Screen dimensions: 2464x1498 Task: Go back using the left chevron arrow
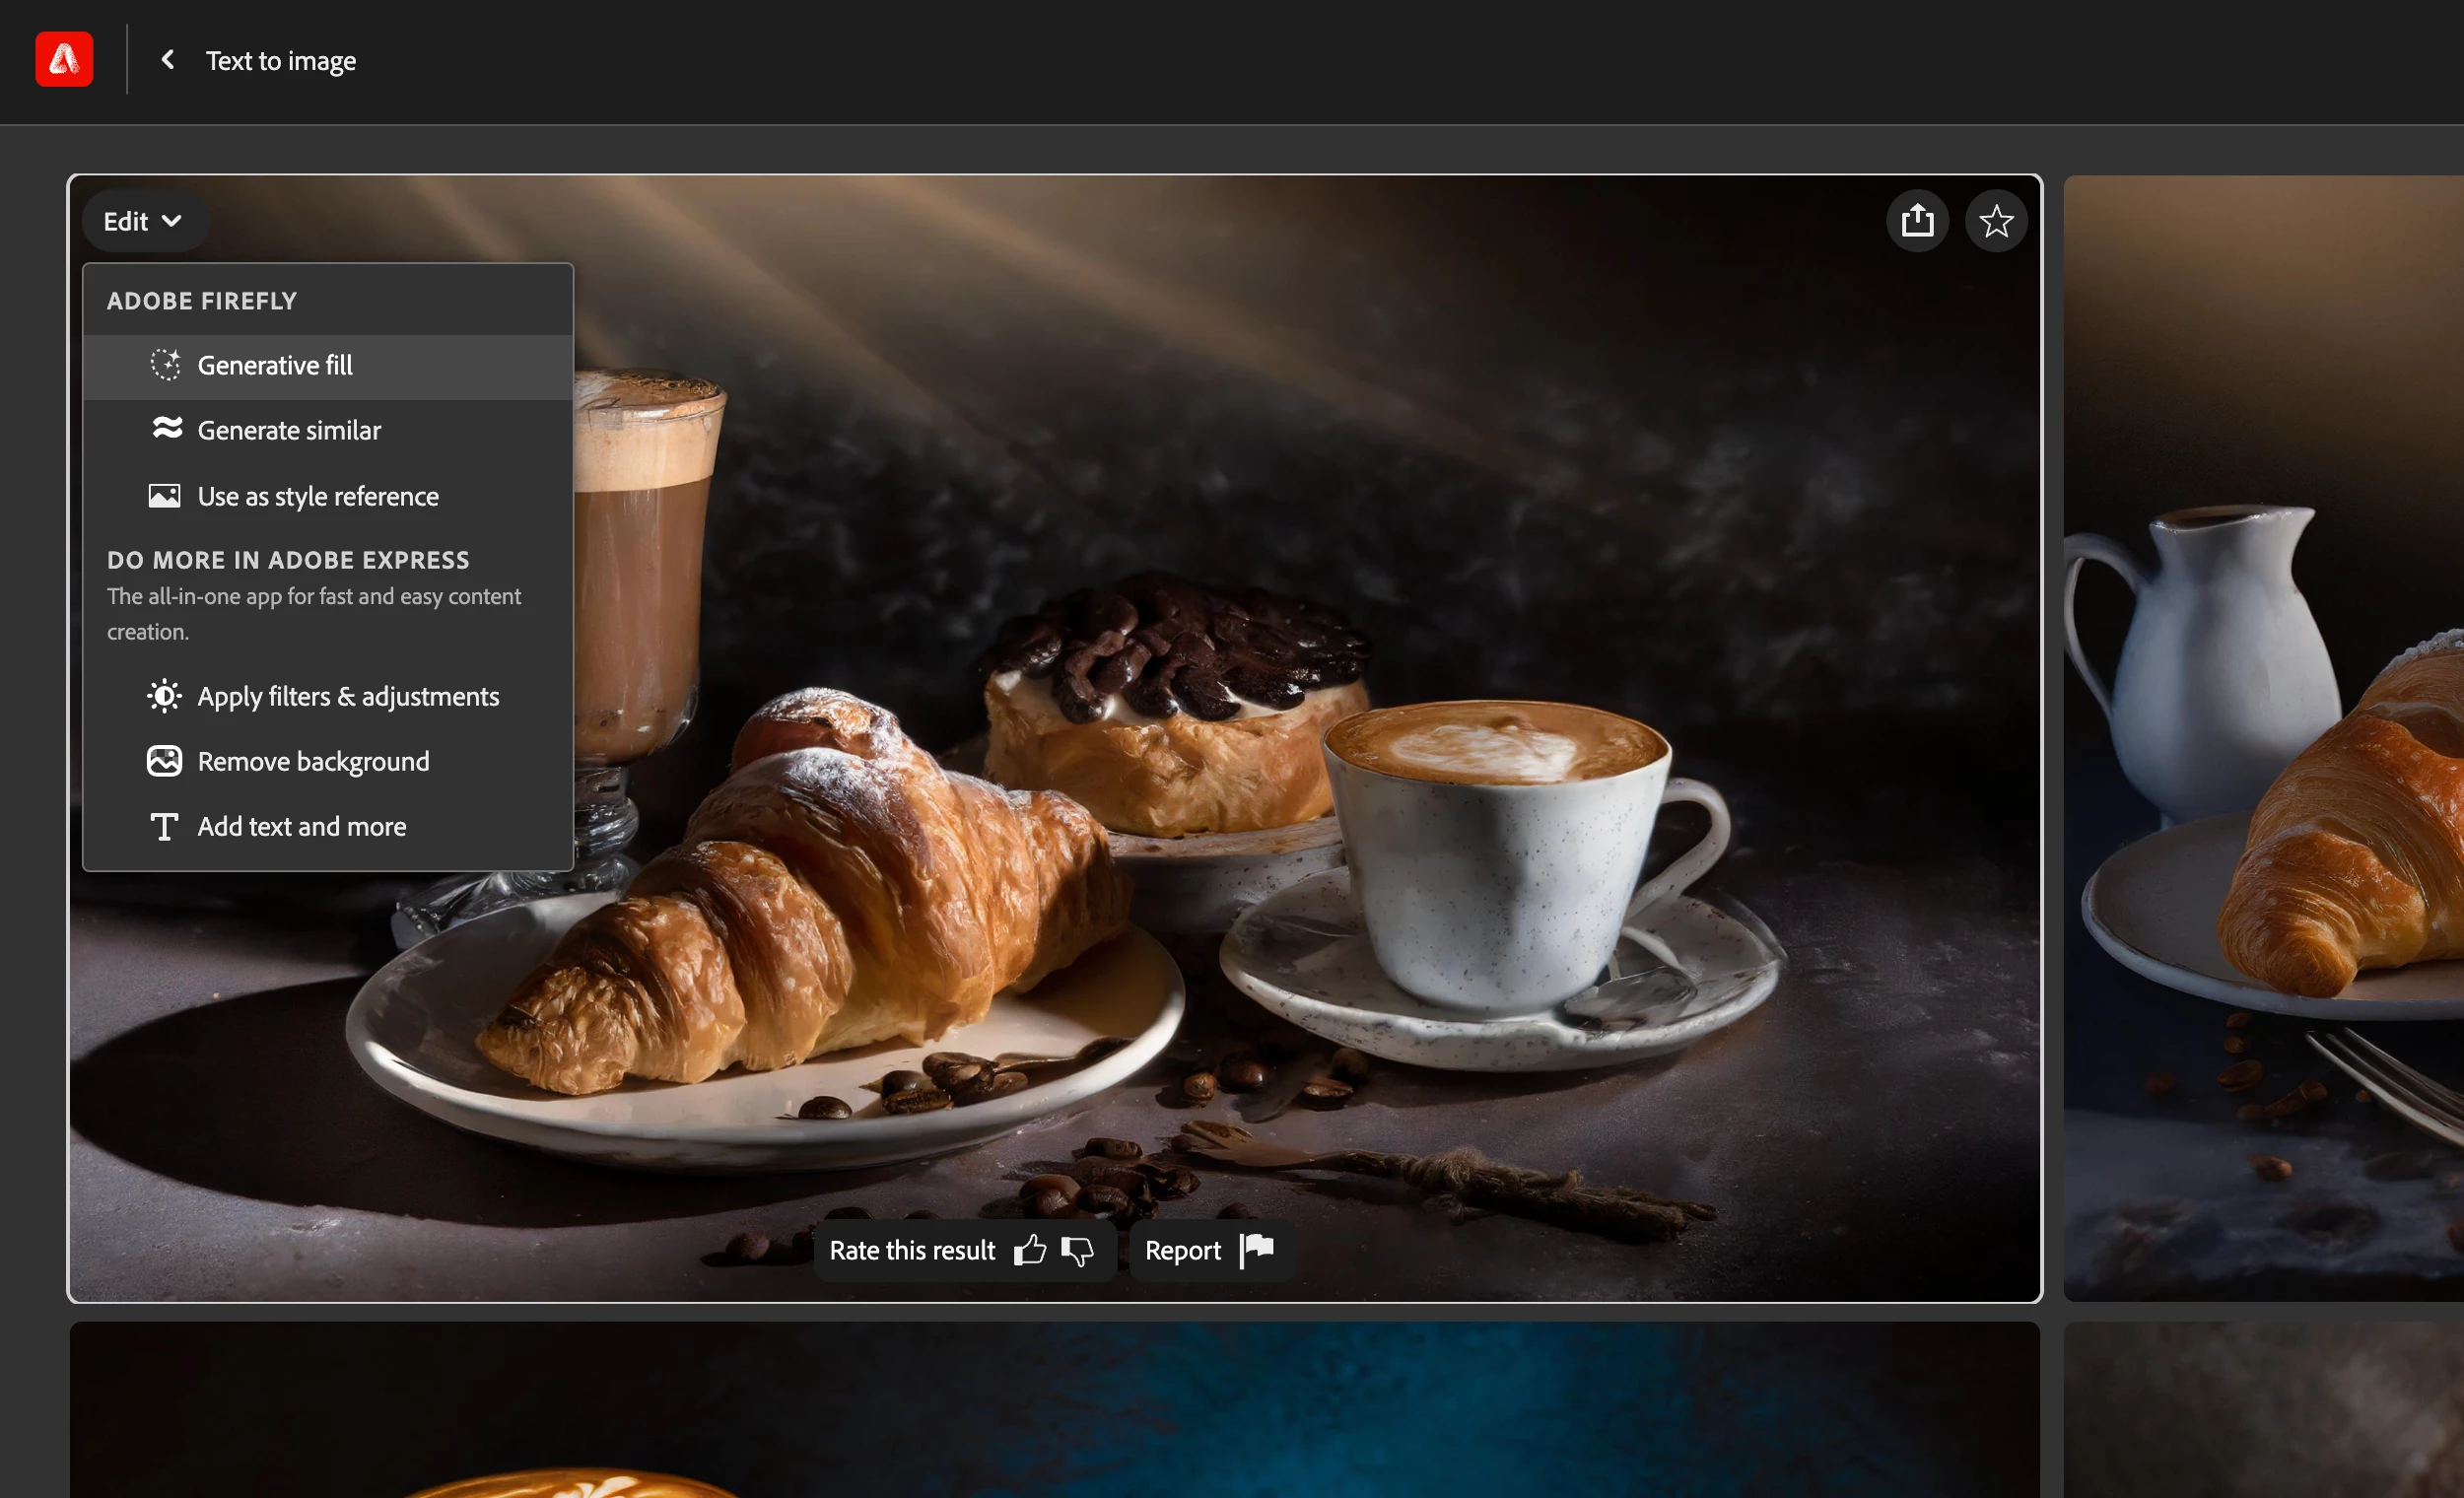pyautogui.click(x=168, y=60)
